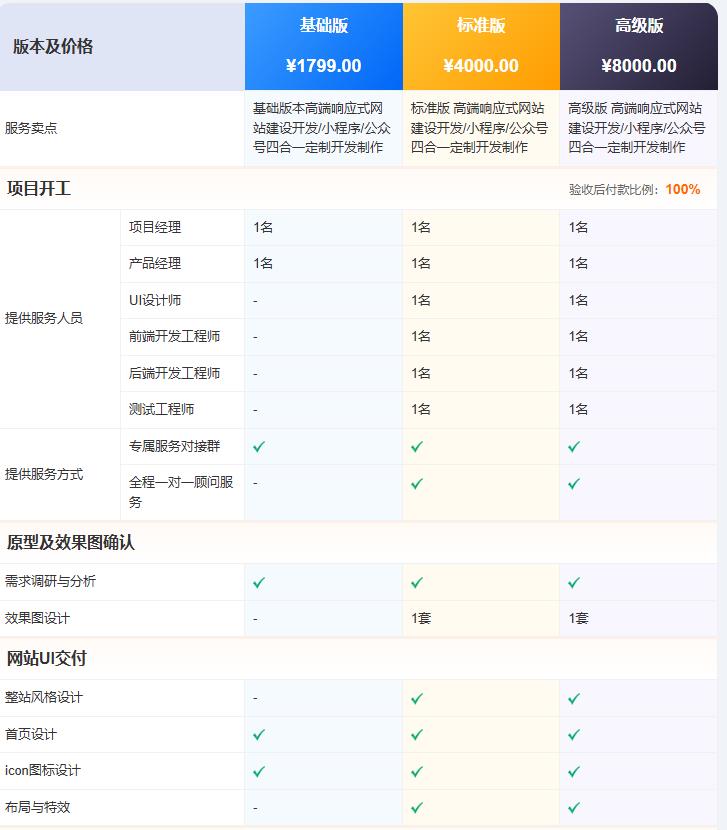Click the 高级版 checkmark for 需求调研与分析
Viewport: 727px width, 830px height.
point(574,582)
